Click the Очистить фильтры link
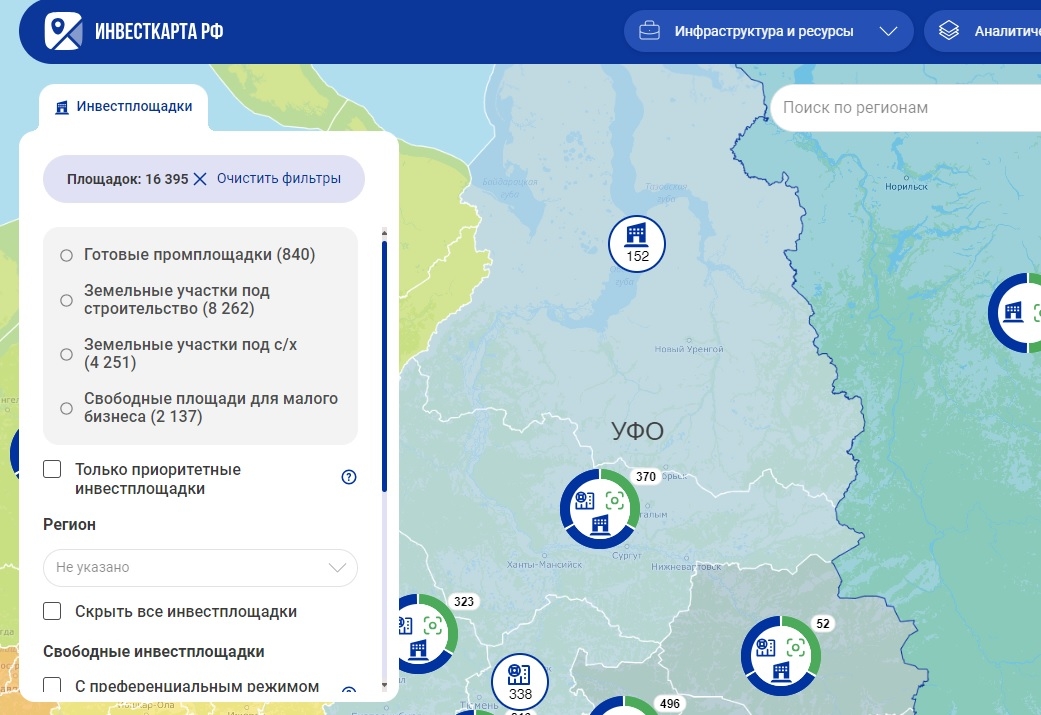This screenshot has height=715, width=1041. 278,179
